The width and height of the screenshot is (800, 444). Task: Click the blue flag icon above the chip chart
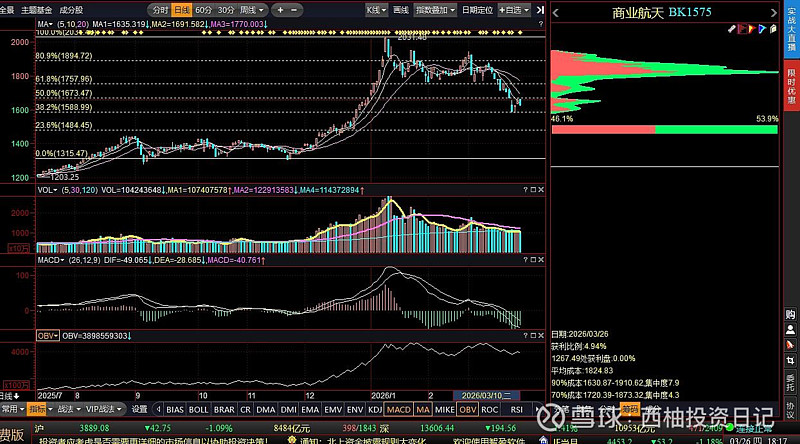click(x=762, y=29)
